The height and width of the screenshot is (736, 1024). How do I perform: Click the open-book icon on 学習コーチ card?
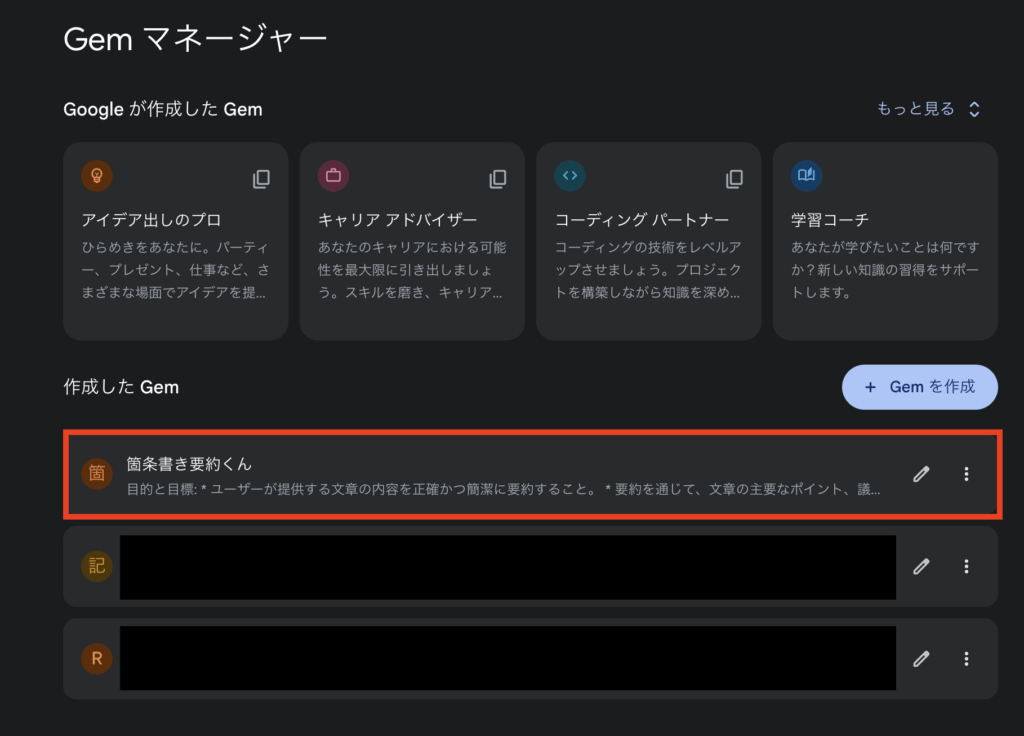pos(807,176)
